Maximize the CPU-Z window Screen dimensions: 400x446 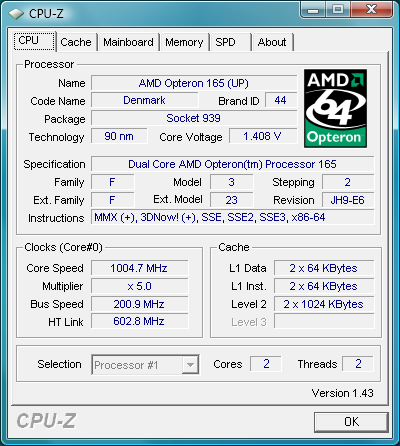pos(338,9)
